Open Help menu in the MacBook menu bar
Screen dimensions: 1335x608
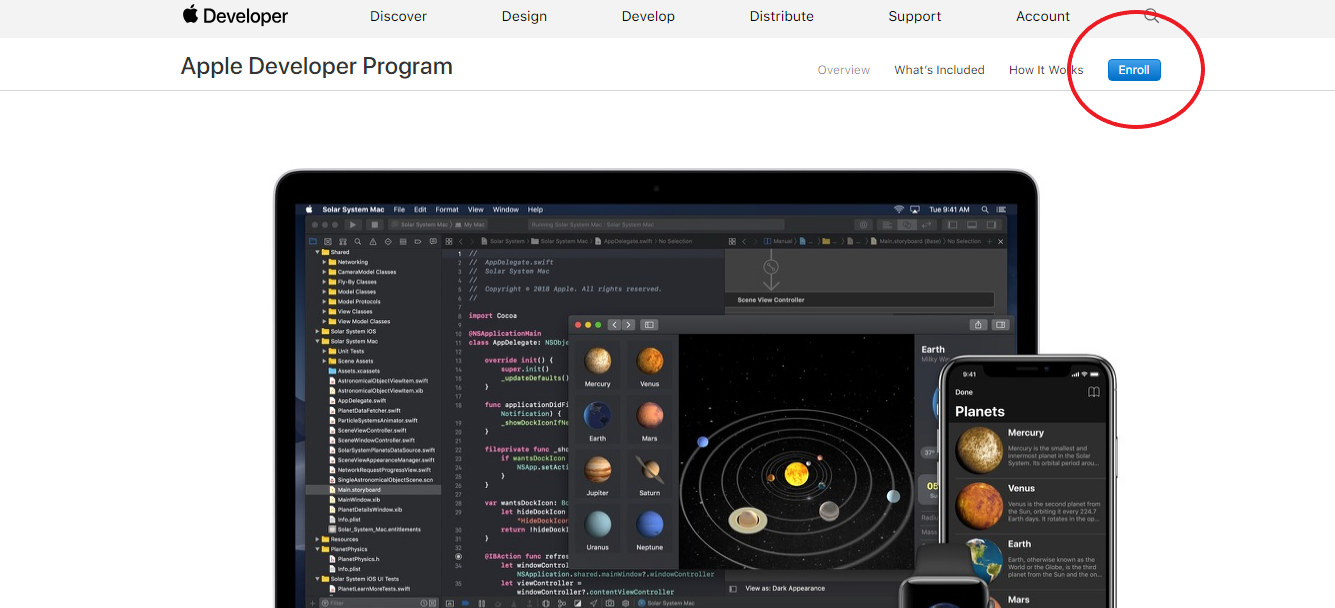(535, 210)
